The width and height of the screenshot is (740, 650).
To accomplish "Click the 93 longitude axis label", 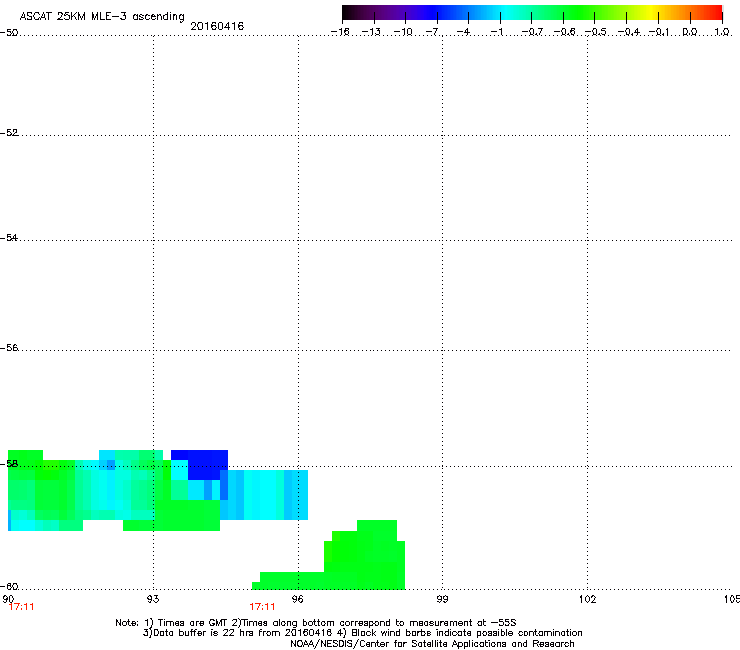I will [x=153, y=599].
